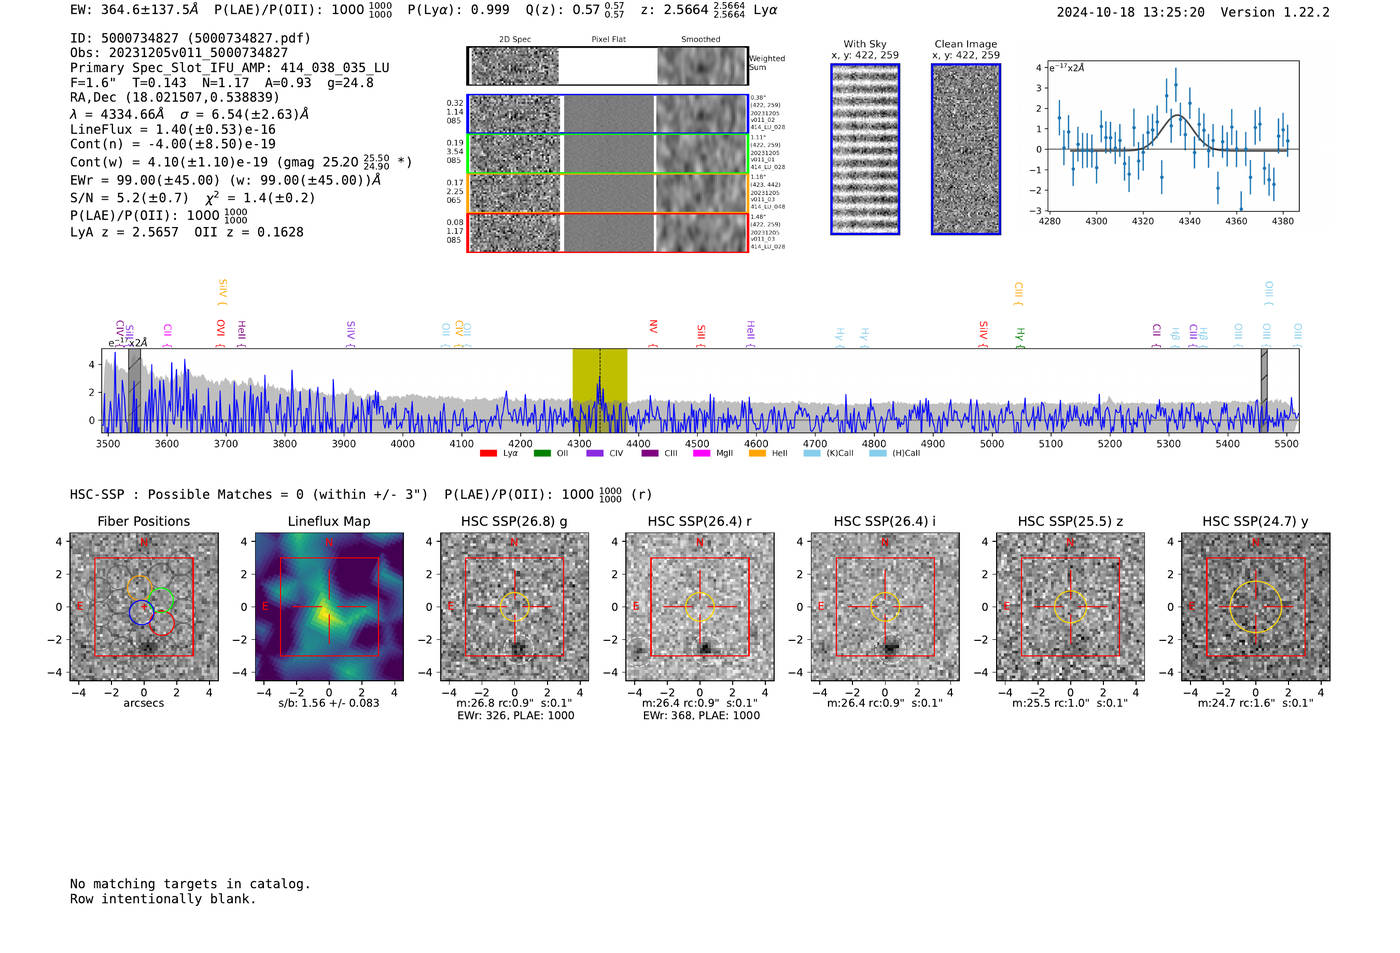Click the "EW: 364.6±137.5Å" header value

[134, 10]
